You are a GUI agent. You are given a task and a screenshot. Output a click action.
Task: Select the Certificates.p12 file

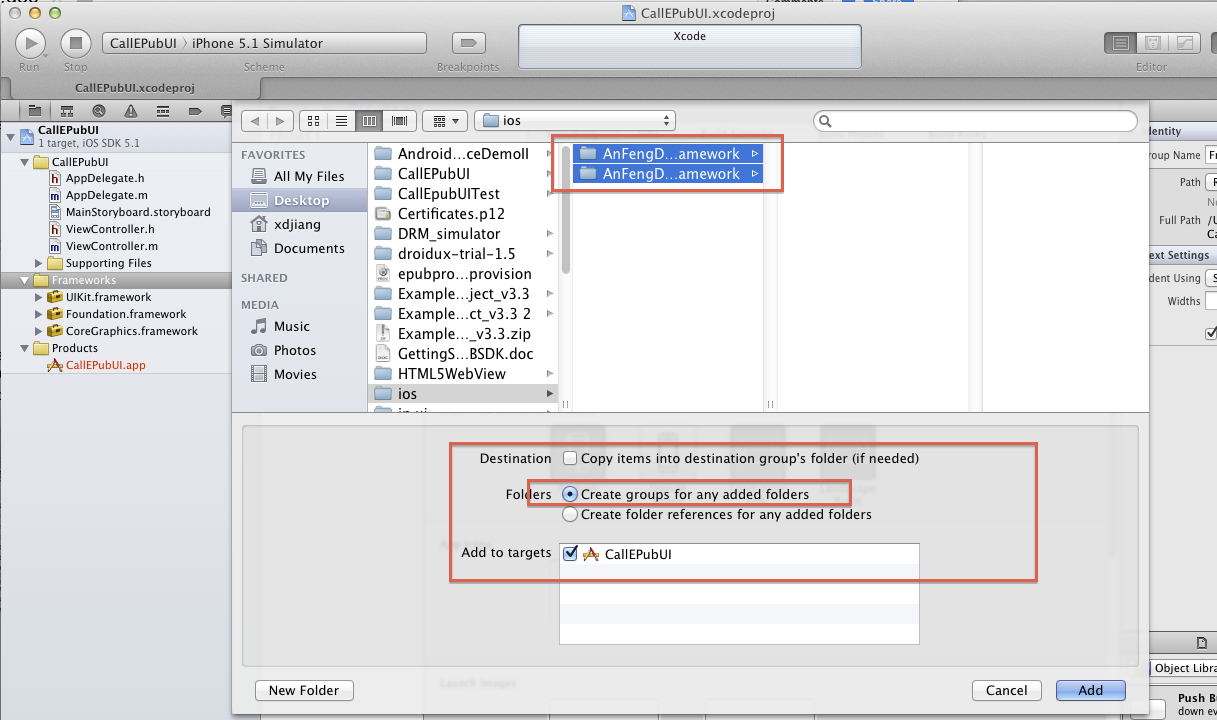(463, 213)
